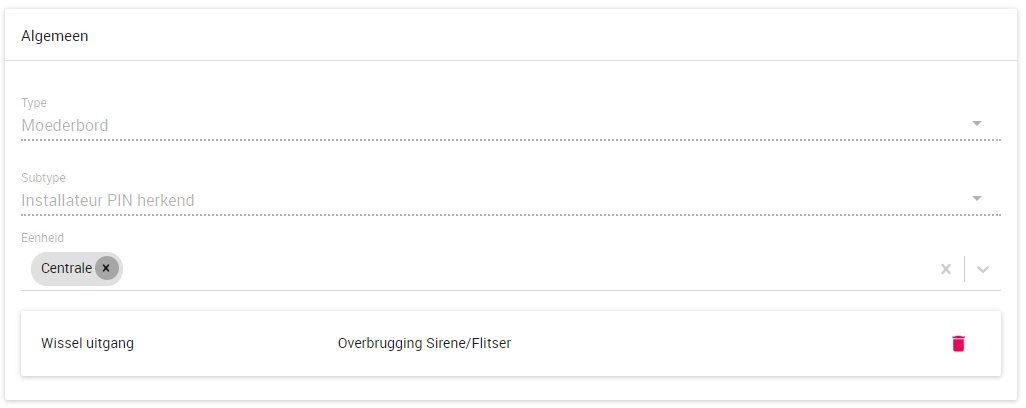The image size is (1026, 408).
Task: Open the Subtype dropdown arrow
Action: [x=977, y=199]
